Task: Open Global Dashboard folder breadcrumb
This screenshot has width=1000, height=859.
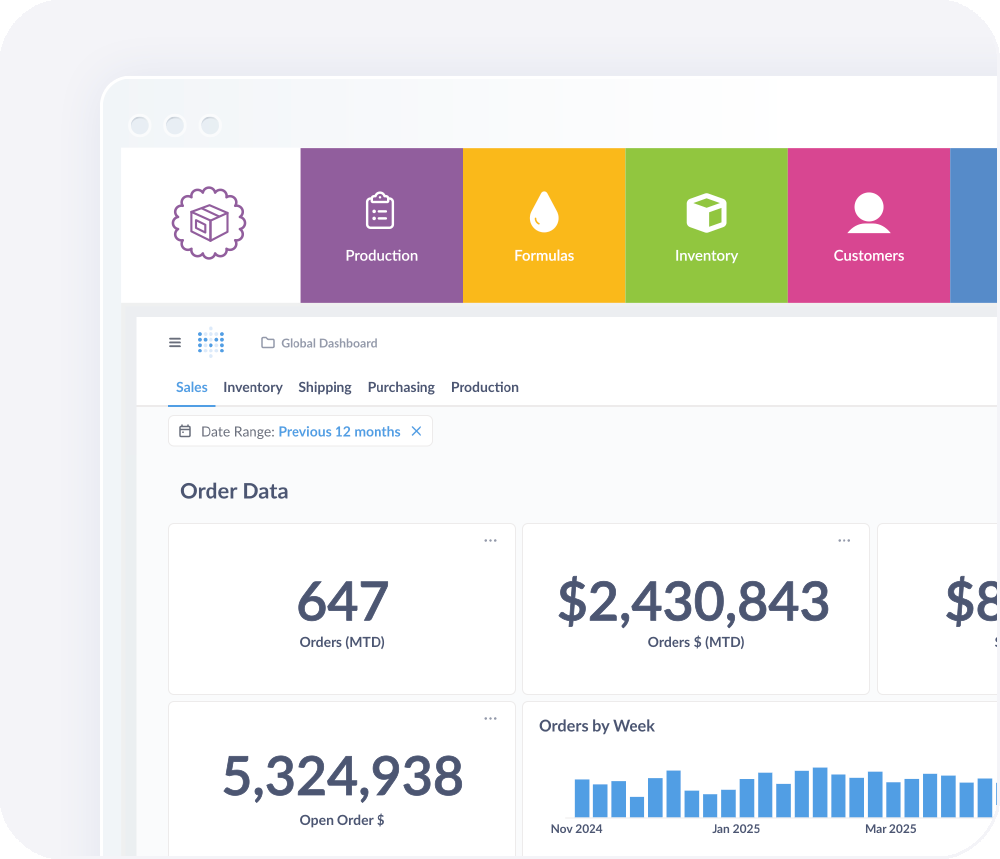Action: [319, 343]
